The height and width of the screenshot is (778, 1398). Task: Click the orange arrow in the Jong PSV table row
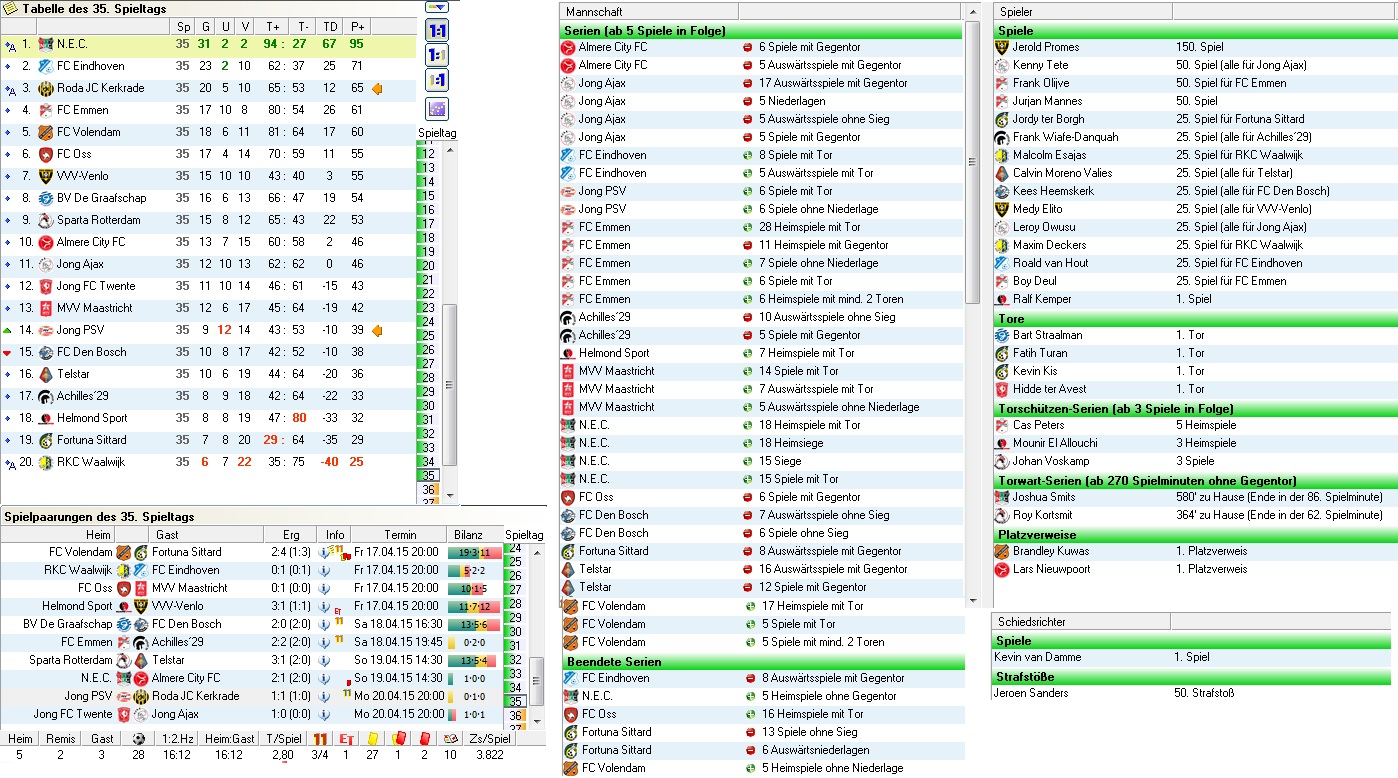(377, 330)
